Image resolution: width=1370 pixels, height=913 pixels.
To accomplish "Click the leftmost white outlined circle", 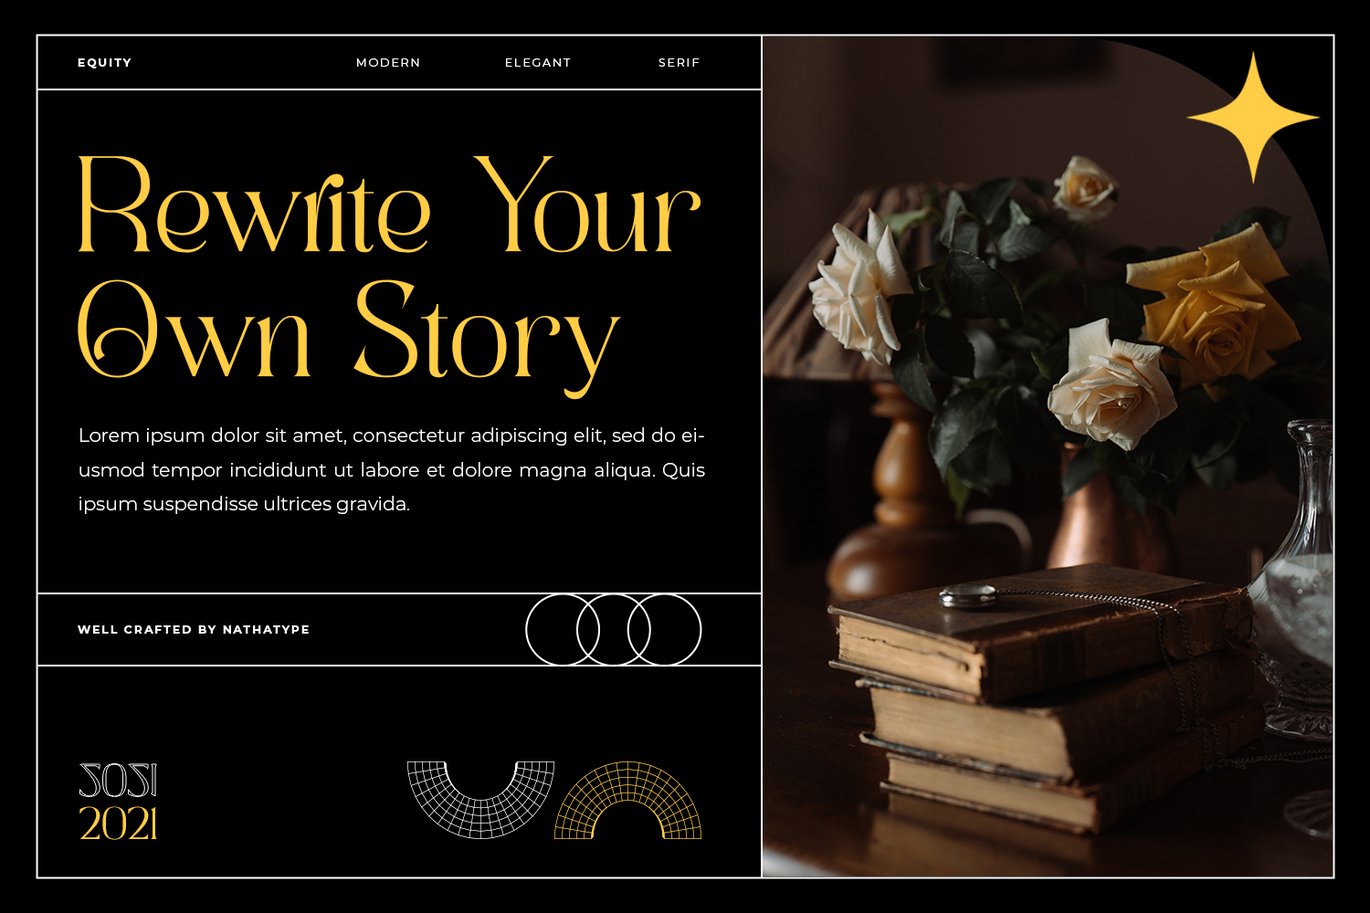I will pos(562,629).
